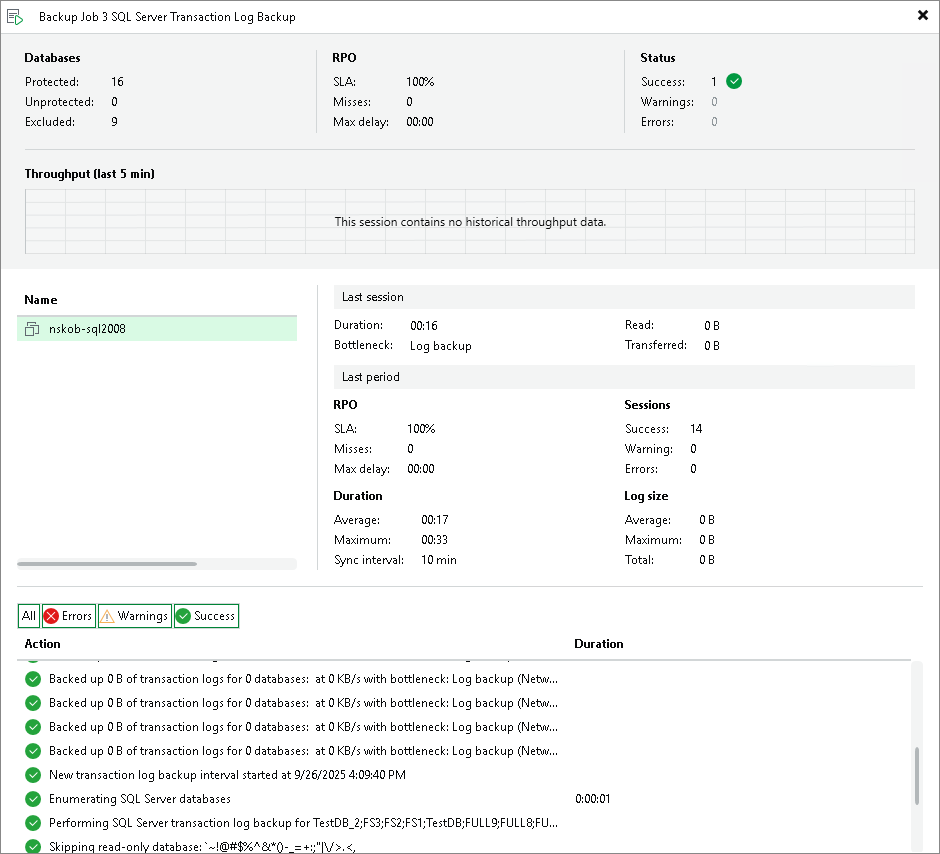The width and height of the screenshot is (940, 854).
Task: Click the Average duration value 00:17
Action: pos(435,520)
